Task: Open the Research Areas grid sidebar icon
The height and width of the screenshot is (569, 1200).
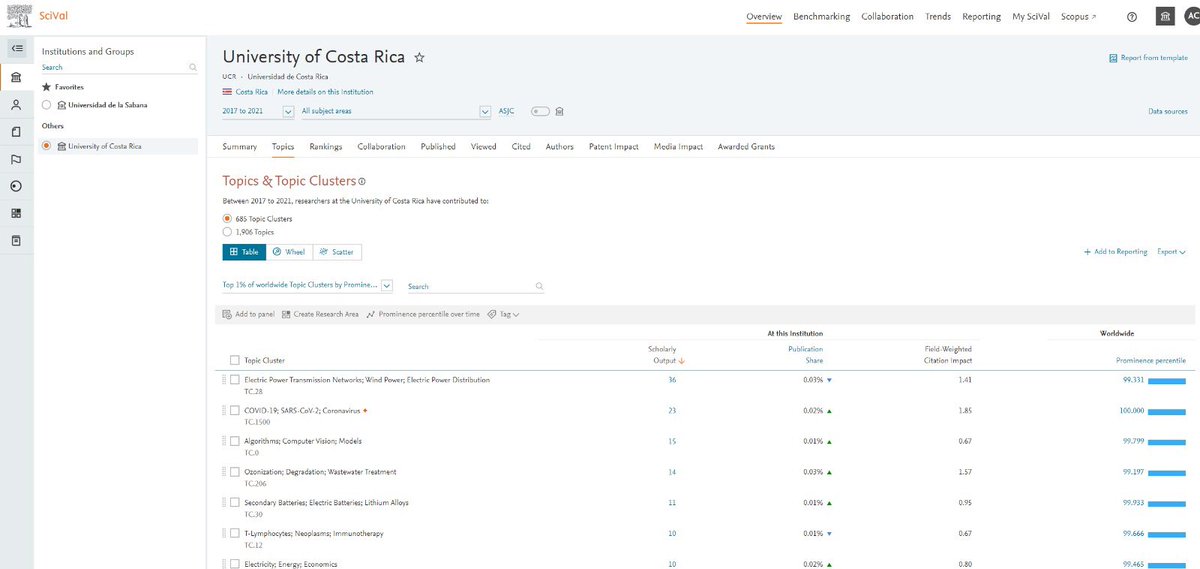Action: coord(17,213)
